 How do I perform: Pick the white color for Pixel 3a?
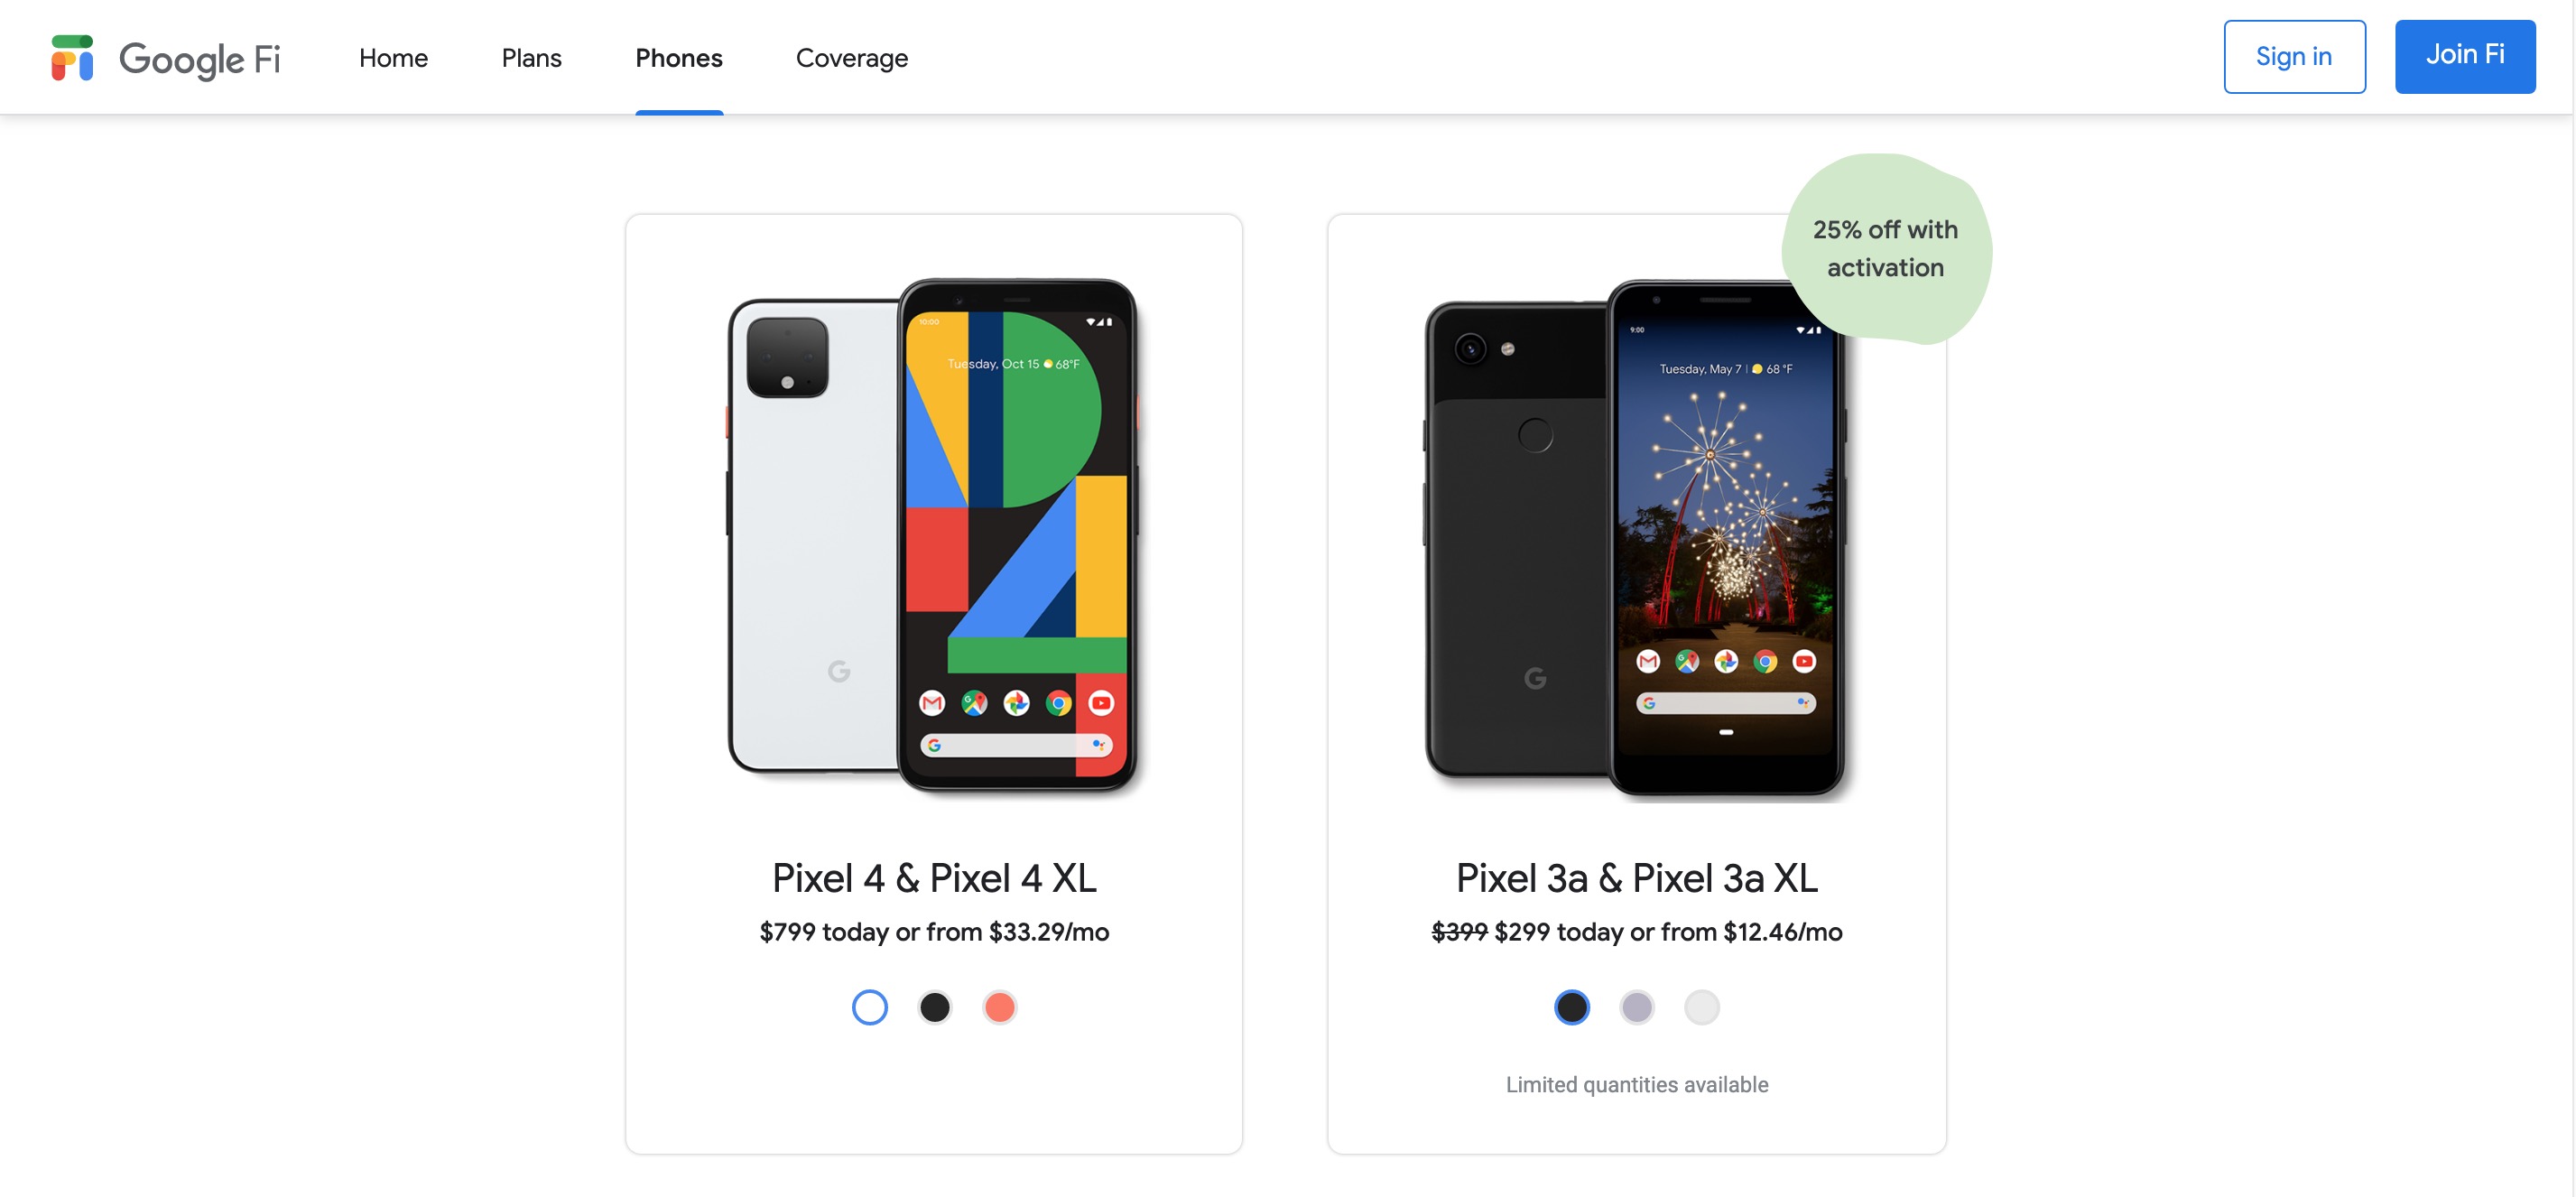[x=1702, y=1007]
